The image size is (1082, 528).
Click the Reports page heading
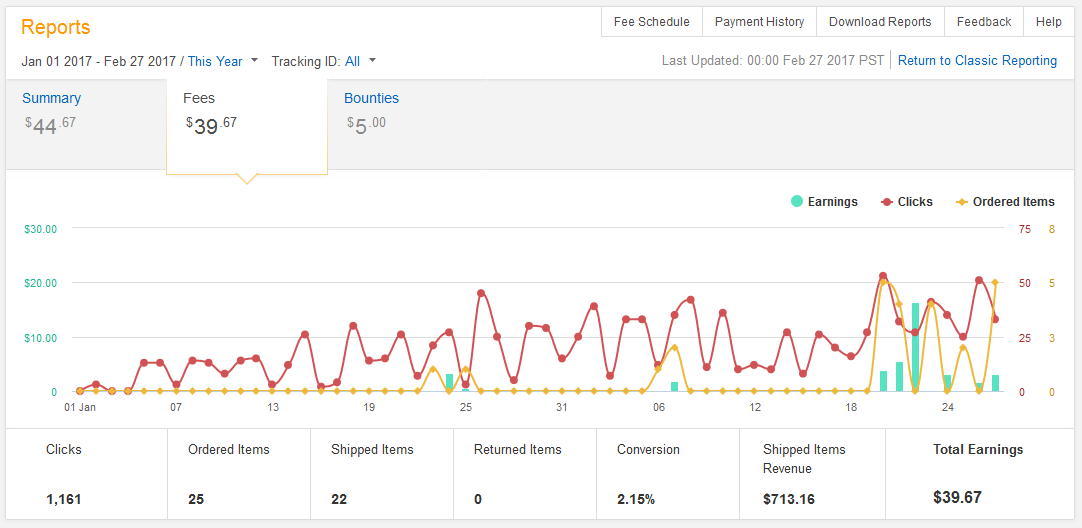(x=56, y=28)
